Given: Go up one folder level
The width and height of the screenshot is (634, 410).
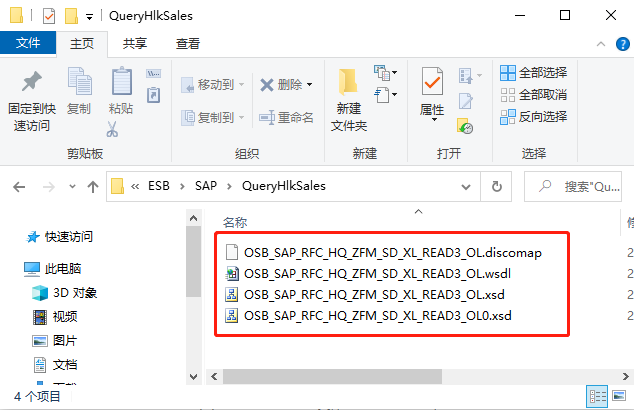Looking at the screenshot, I should pos(93,187).
